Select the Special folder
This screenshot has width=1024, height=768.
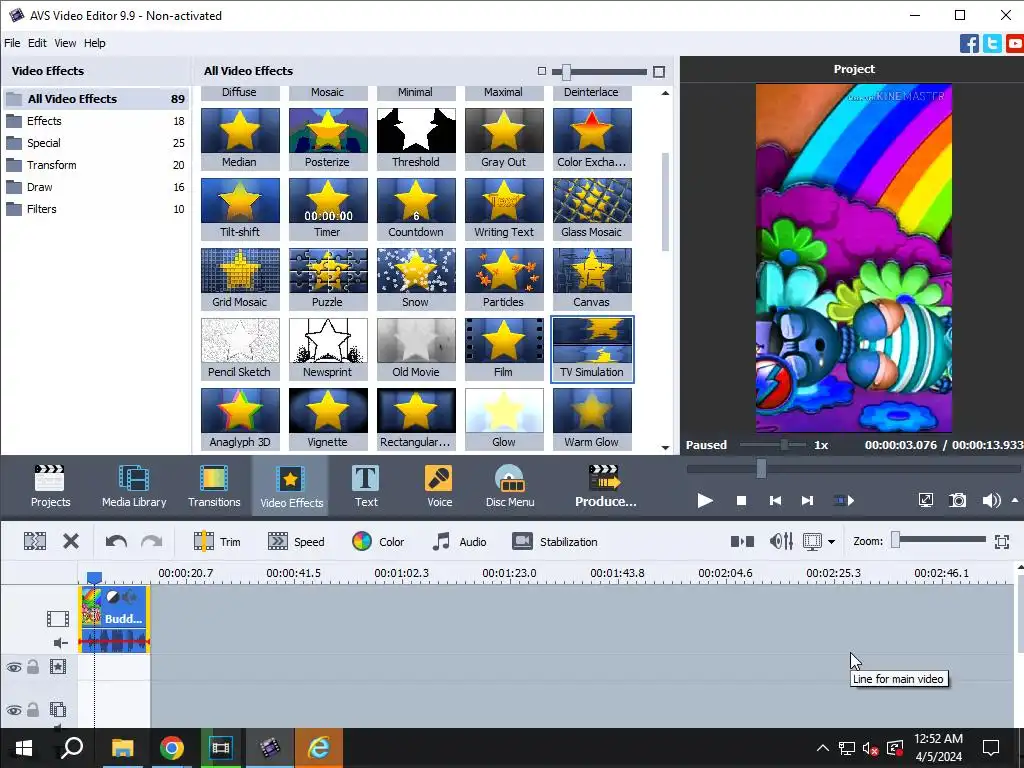coord(95,143)
